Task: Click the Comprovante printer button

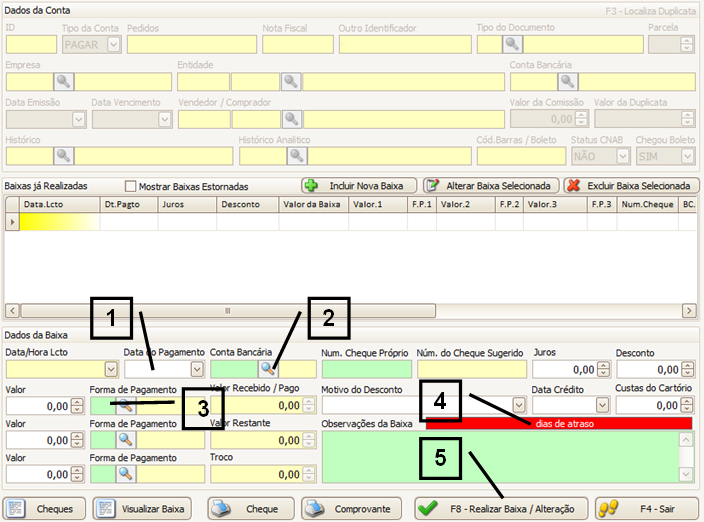Action: pyautogui.click(x=351, y=509)
